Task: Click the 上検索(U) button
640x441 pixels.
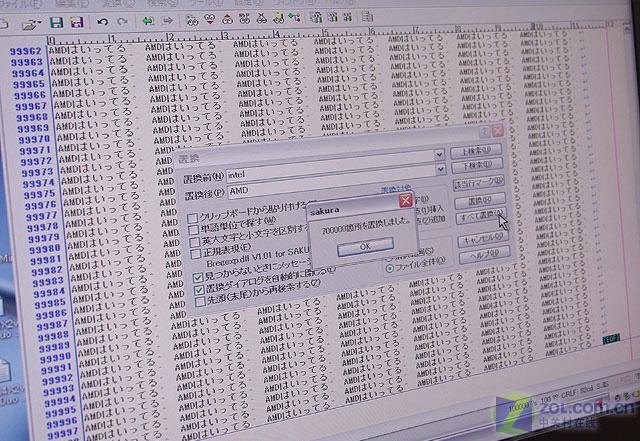Action: point(476,151)
